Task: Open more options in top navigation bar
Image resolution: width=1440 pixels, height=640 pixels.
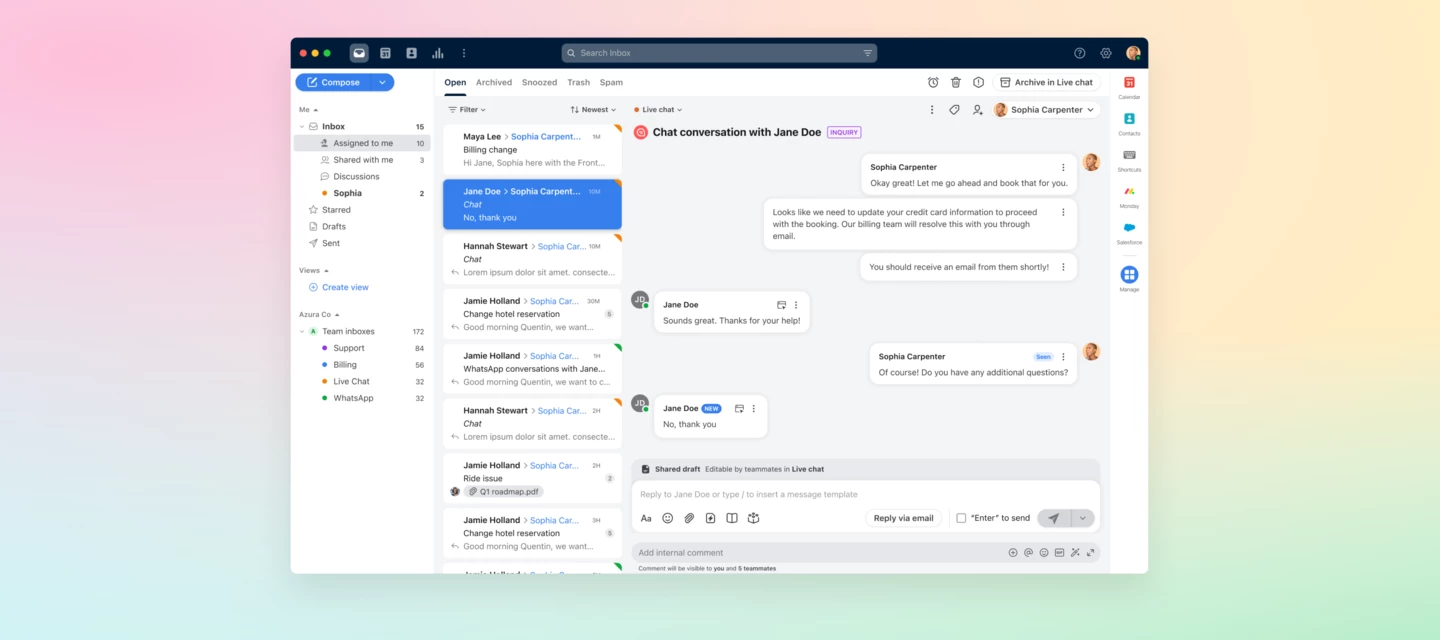Action: (464, 53)
